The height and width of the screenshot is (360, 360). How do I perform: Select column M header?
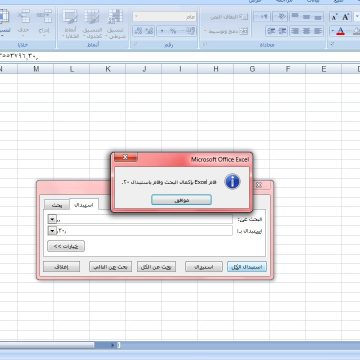coord(36,69)
